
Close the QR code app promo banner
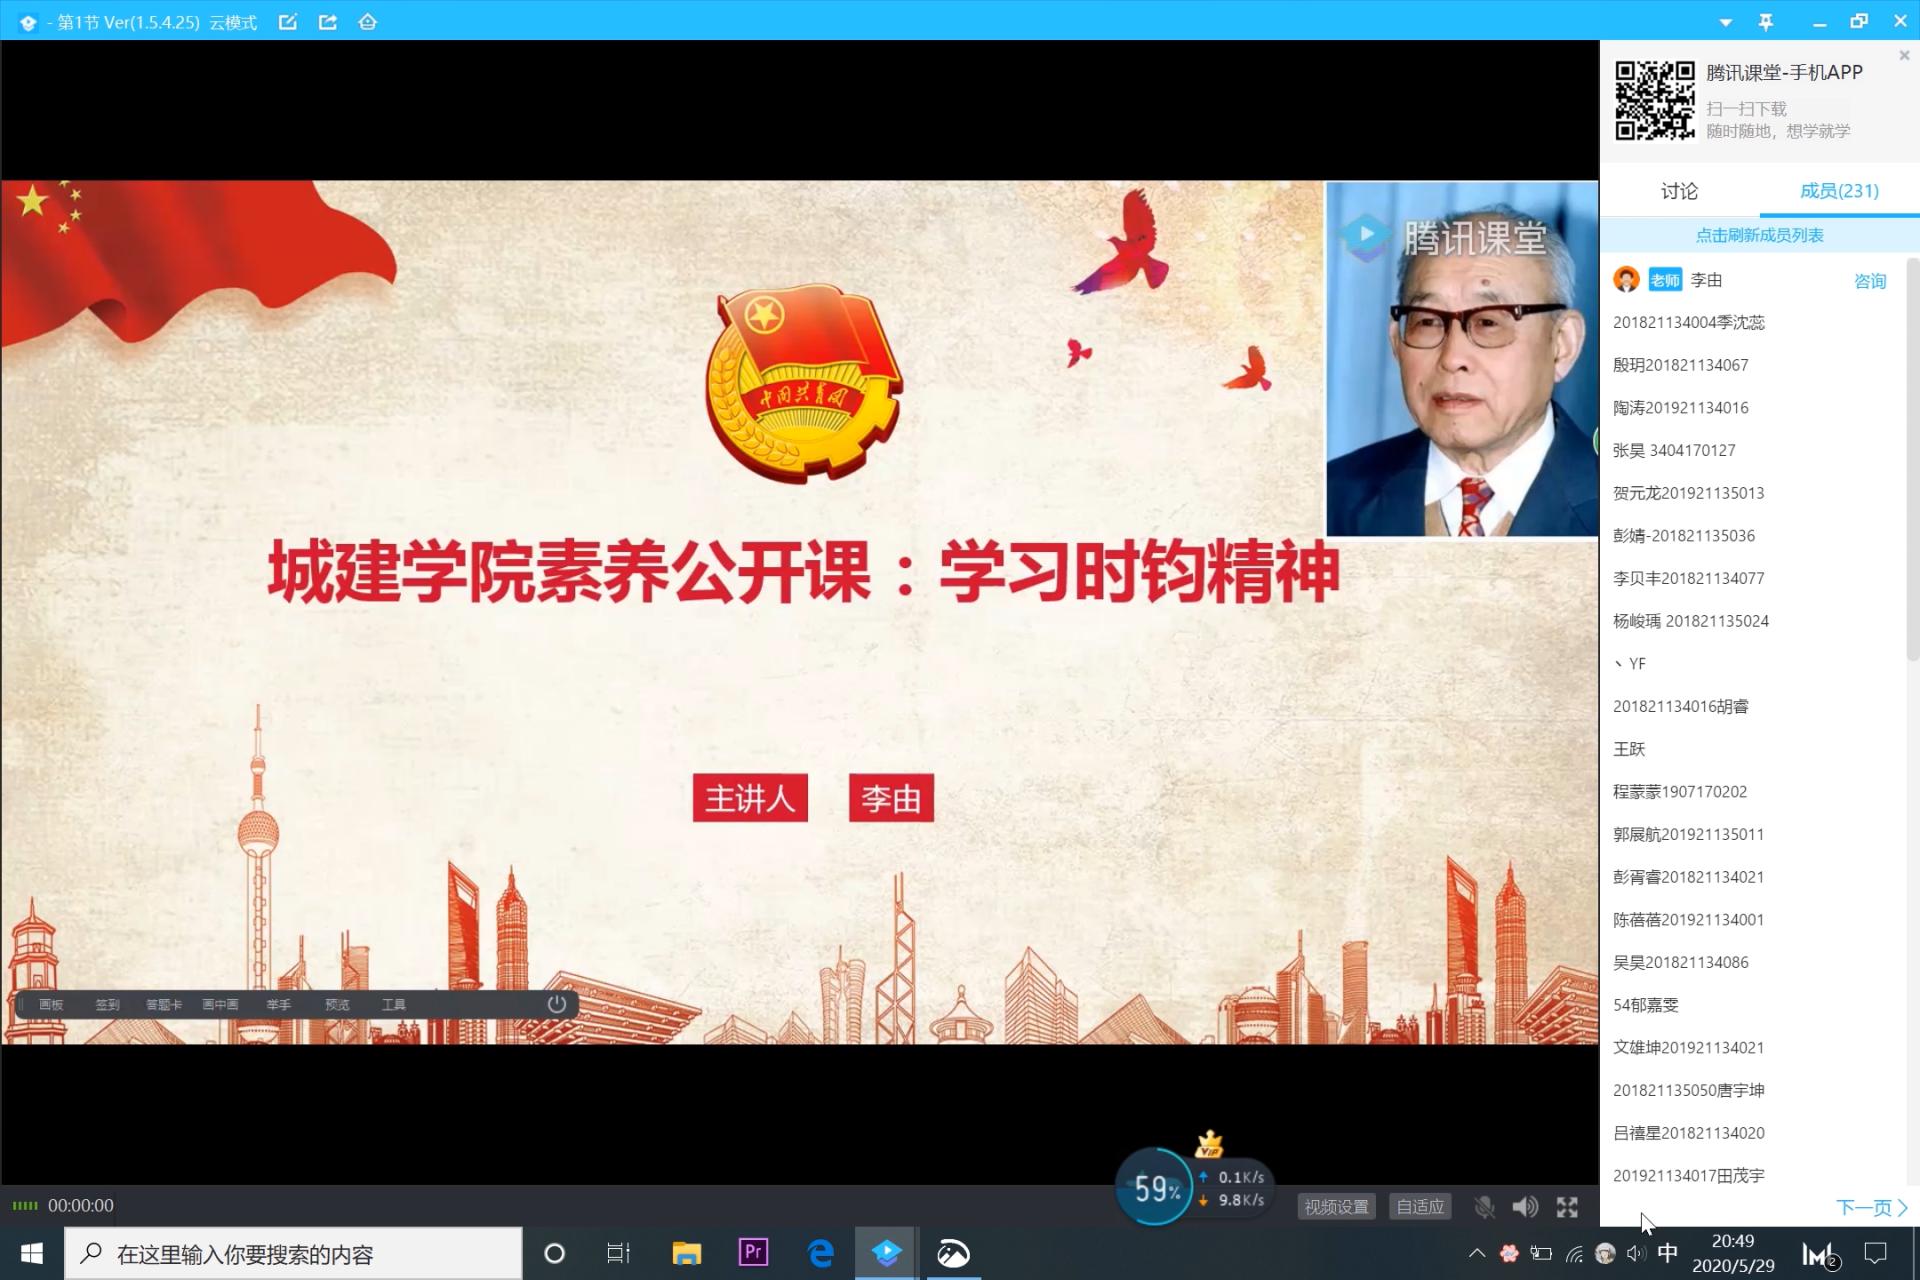[1904, 56]
